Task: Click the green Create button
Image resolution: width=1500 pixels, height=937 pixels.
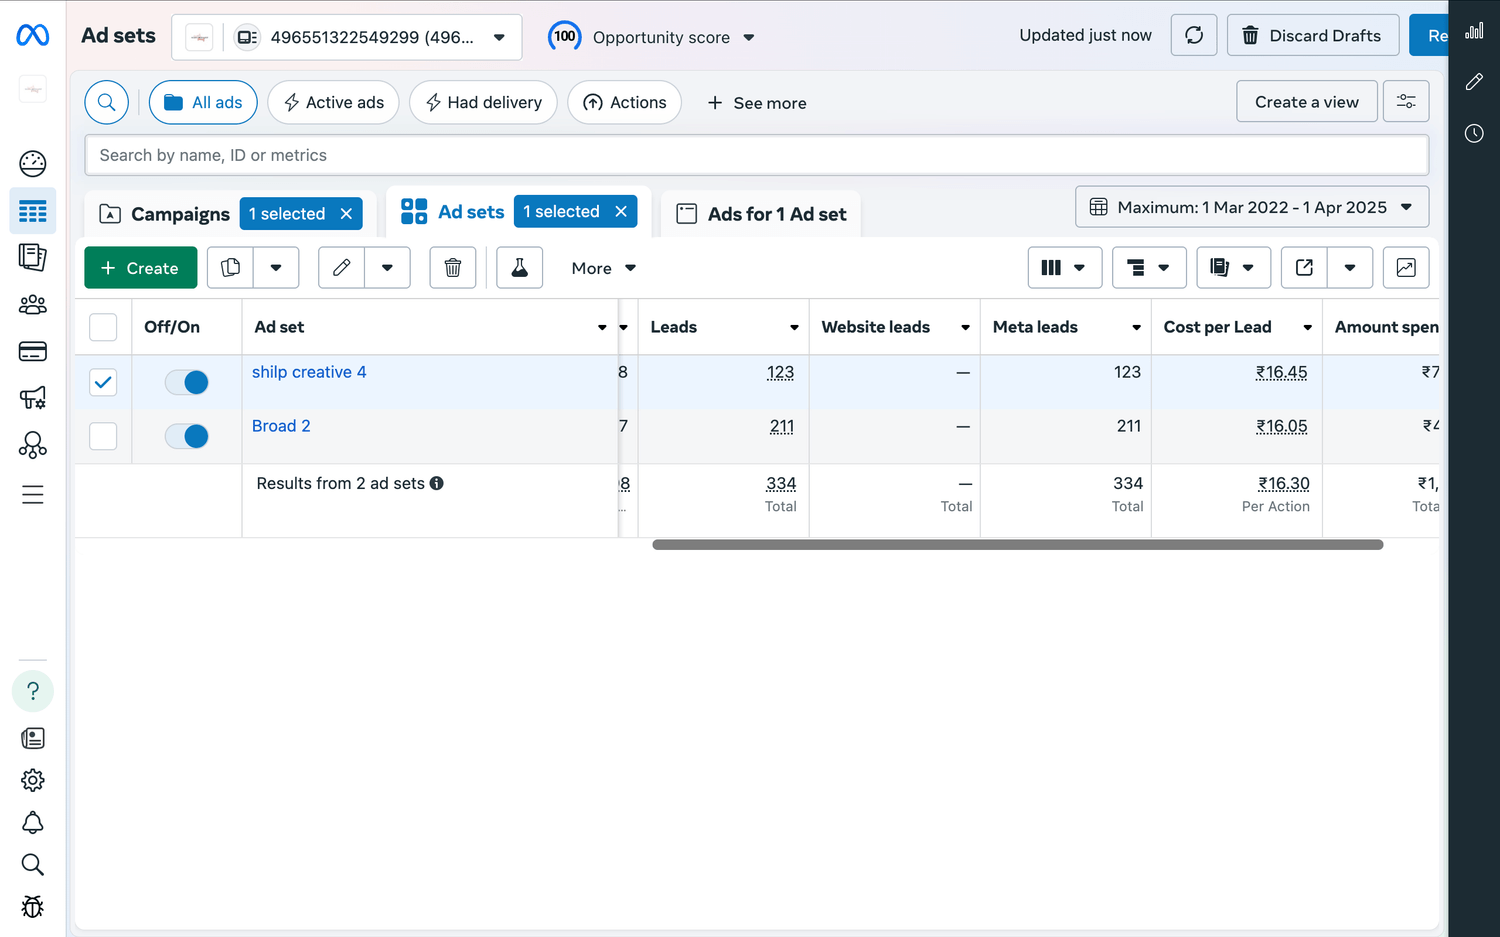Action: tap(140, 268)
